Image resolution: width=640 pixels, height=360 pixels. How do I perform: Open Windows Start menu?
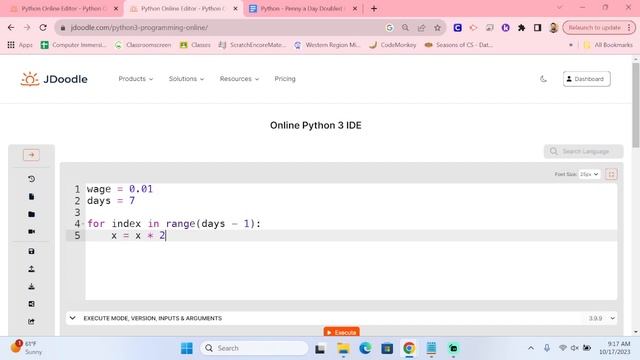187,348
